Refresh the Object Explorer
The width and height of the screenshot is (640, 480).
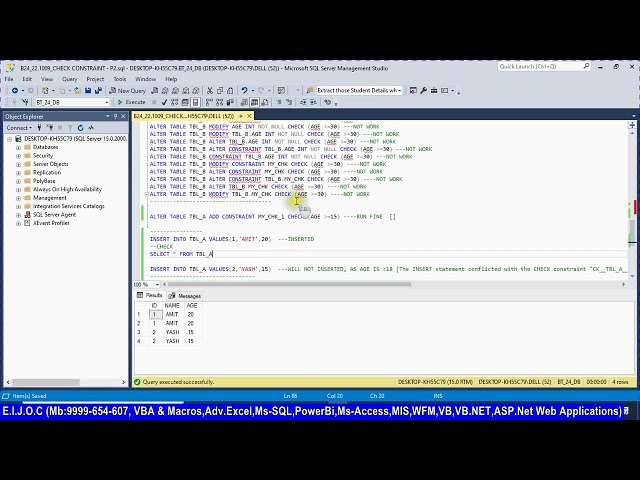click(80, 128)
